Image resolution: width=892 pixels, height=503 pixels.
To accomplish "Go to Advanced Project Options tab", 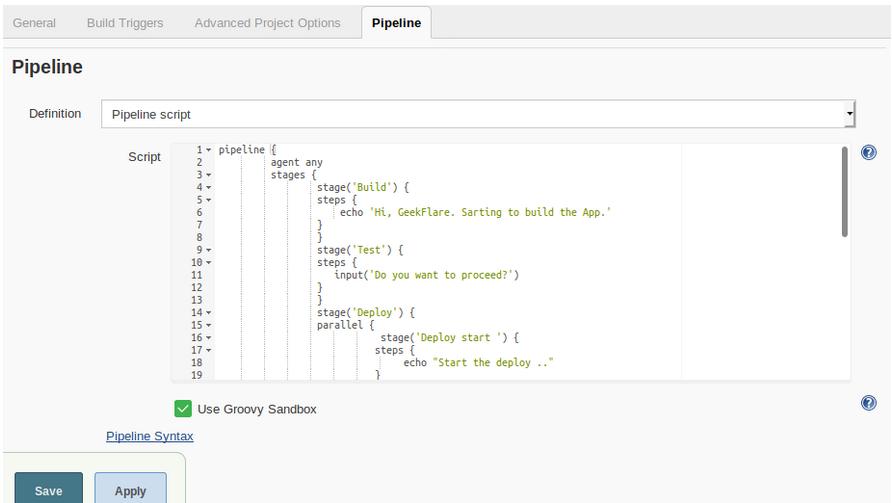I will point(267,23).
